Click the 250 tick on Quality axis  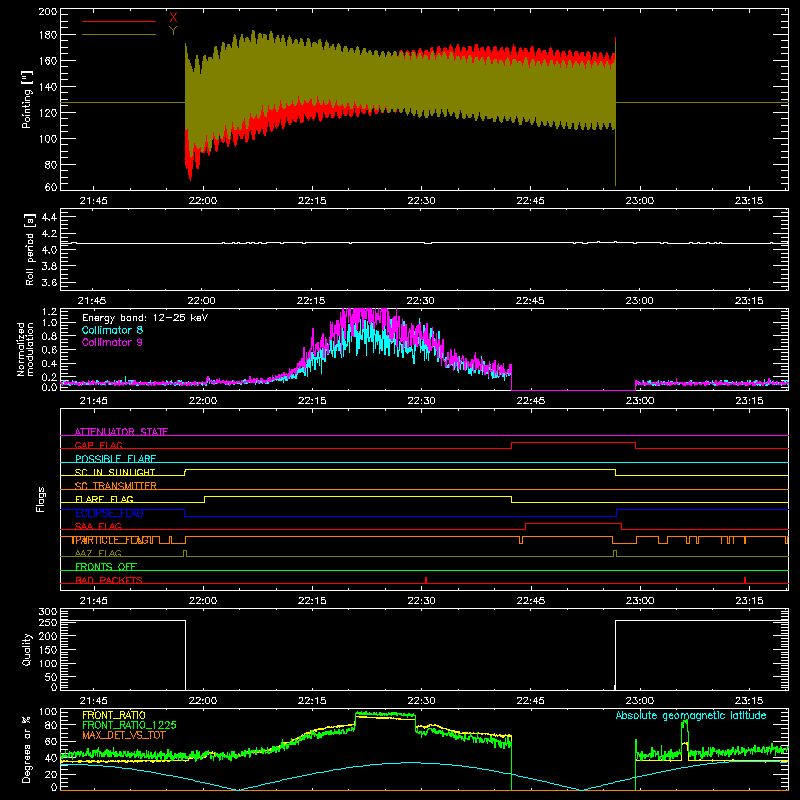[x=48, y=623]
